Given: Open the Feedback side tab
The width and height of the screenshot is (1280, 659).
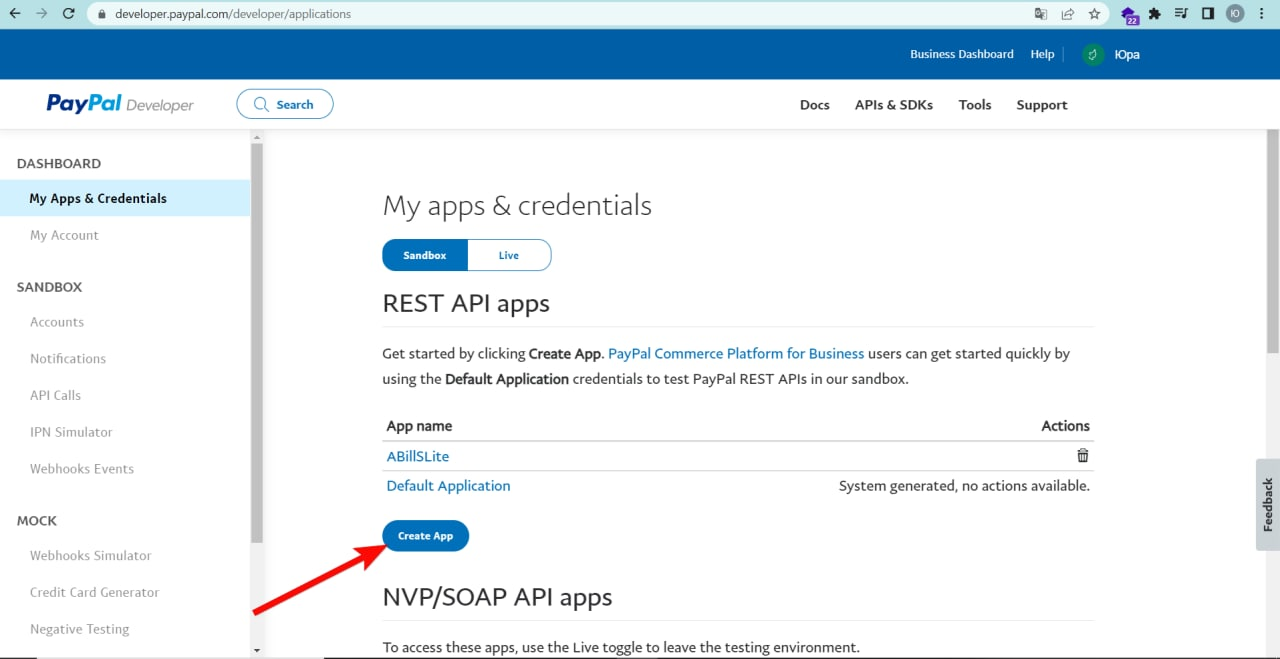Looking at the screenshot, I should (1267, 504).
